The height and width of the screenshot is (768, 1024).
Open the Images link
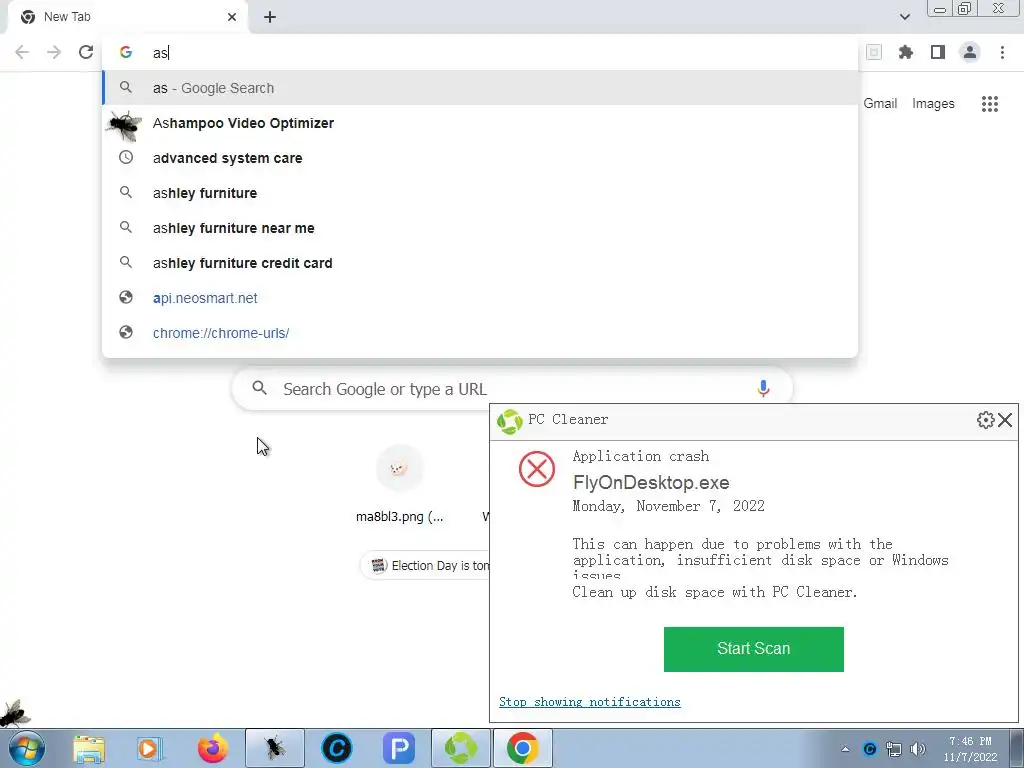[933, 103]
